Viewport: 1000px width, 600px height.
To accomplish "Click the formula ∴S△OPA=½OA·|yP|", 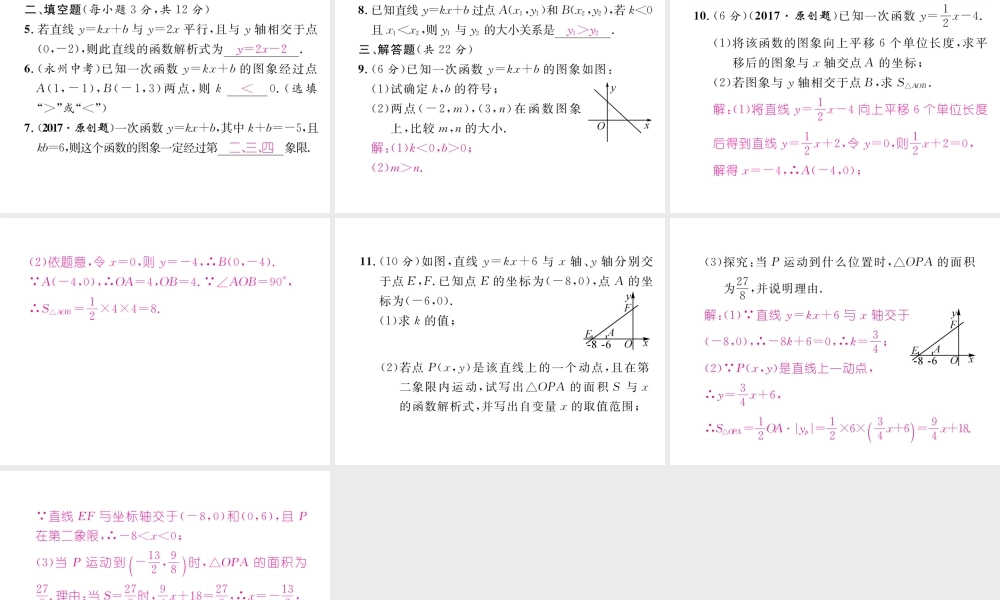I will point(838,428).
